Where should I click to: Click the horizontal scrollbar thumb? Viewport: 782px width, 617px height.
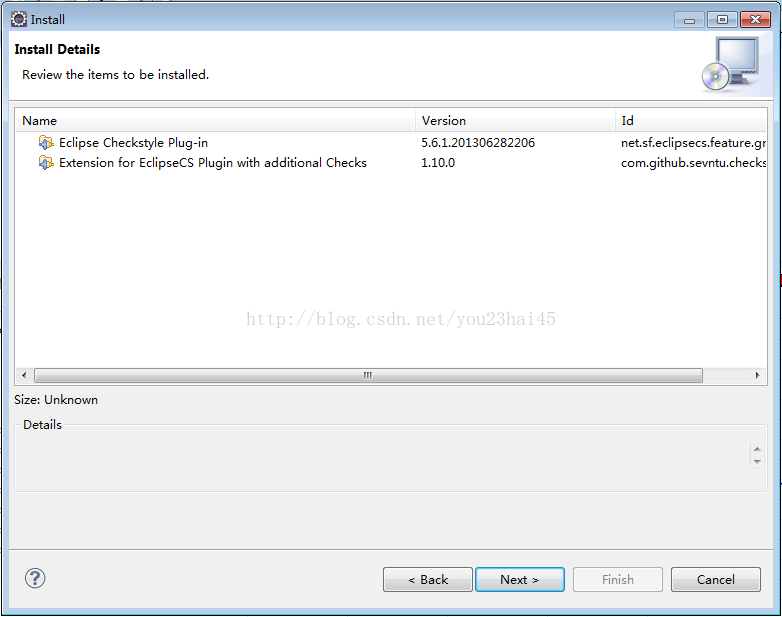[368, 375]
